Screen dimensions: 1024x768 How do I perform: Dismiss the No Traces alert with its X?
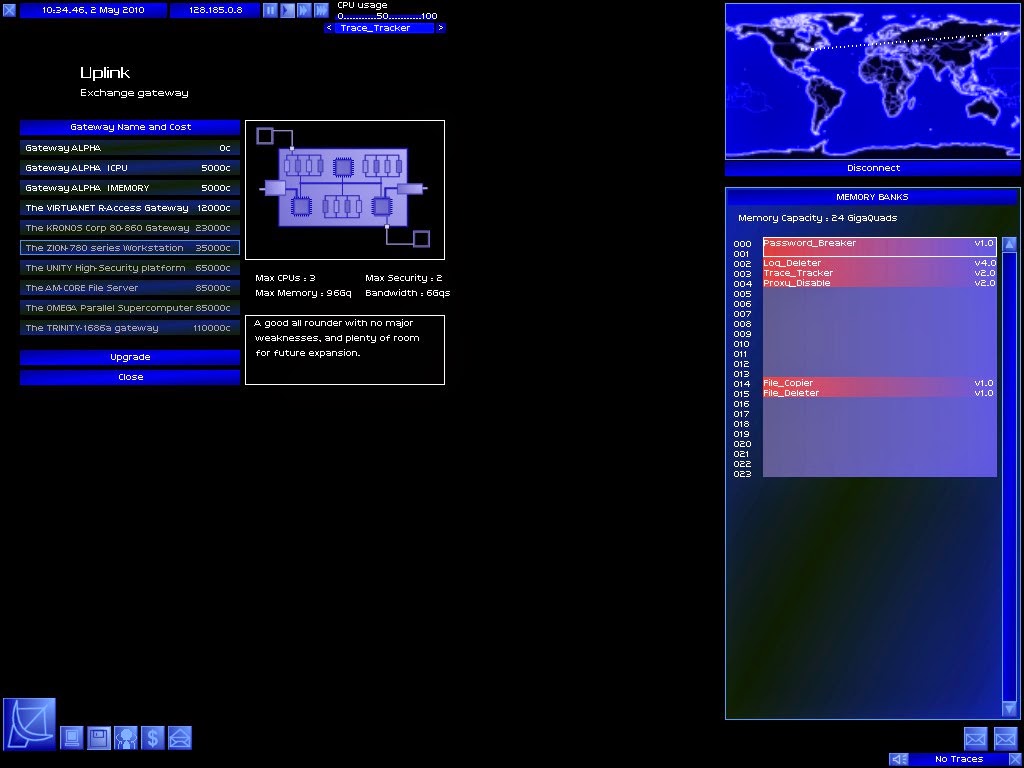(x=1015, y=758)
